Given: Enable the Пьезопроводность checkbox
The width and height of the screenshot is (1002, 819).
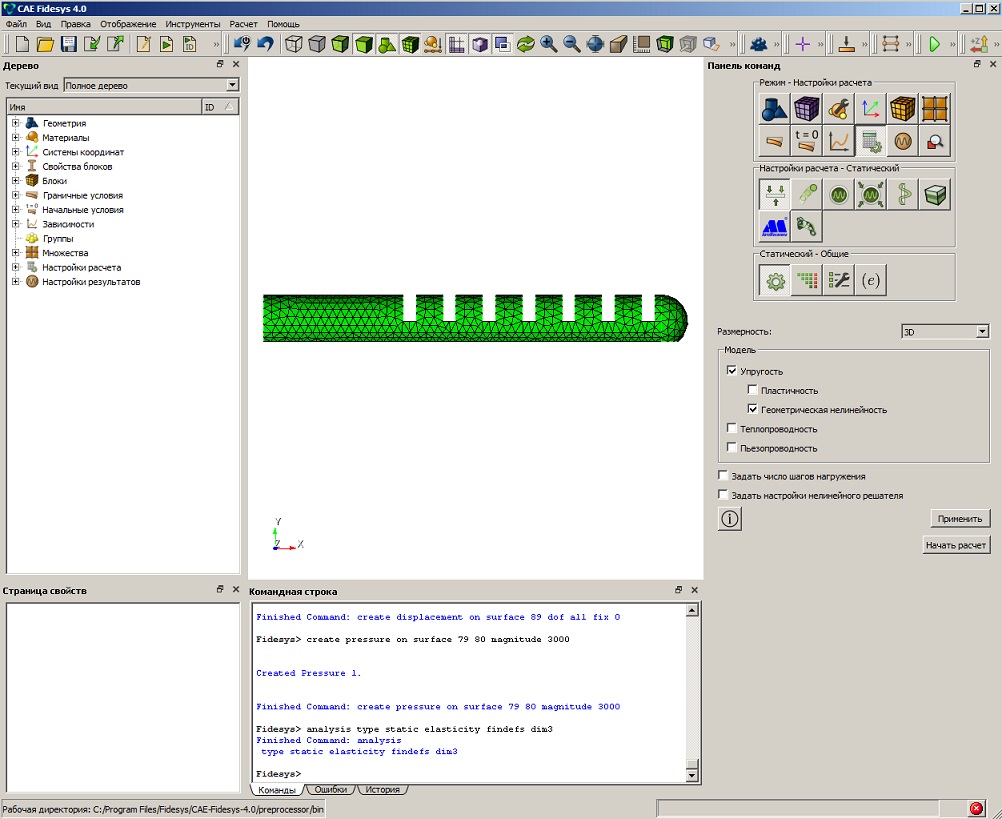Looking at the screenshot, I should click(732, 447).
